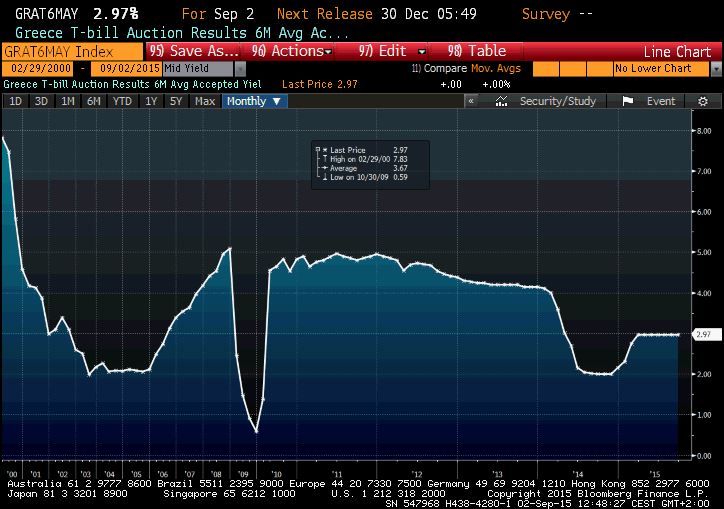Open the Monthly periodicity dropdown
The width and height of the screenshot is (724, 509).
click(x=253, y=101)
